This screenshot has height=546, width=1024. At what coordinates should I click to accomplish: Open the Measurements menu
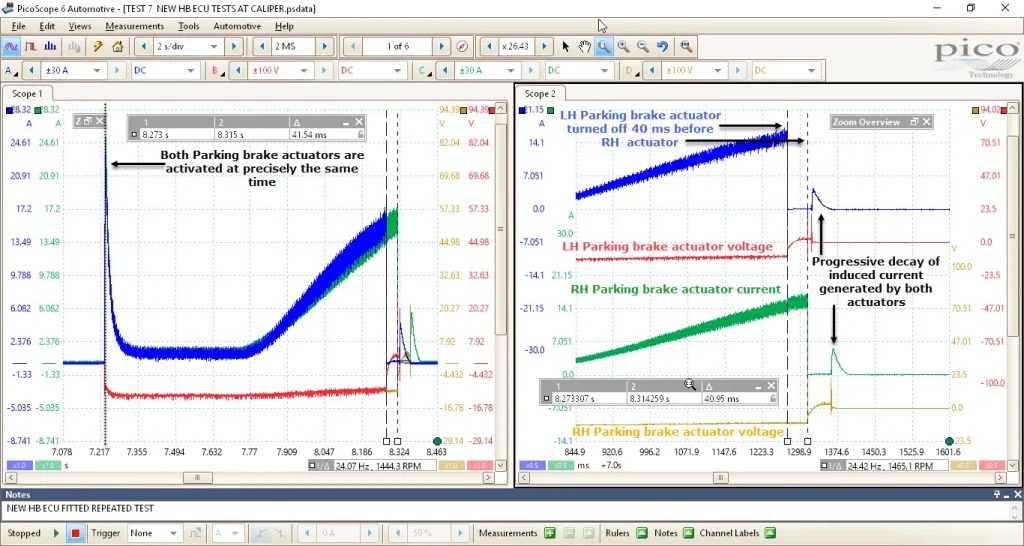135,26
